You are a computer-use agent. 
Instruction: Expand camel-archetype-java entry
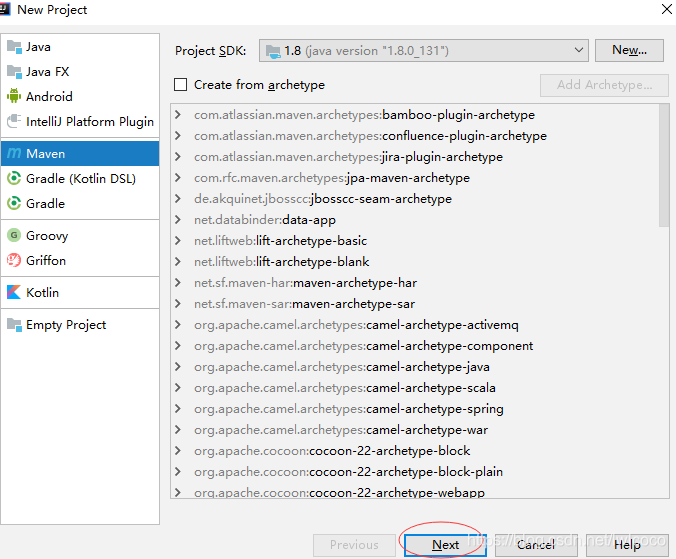(178, 367)
